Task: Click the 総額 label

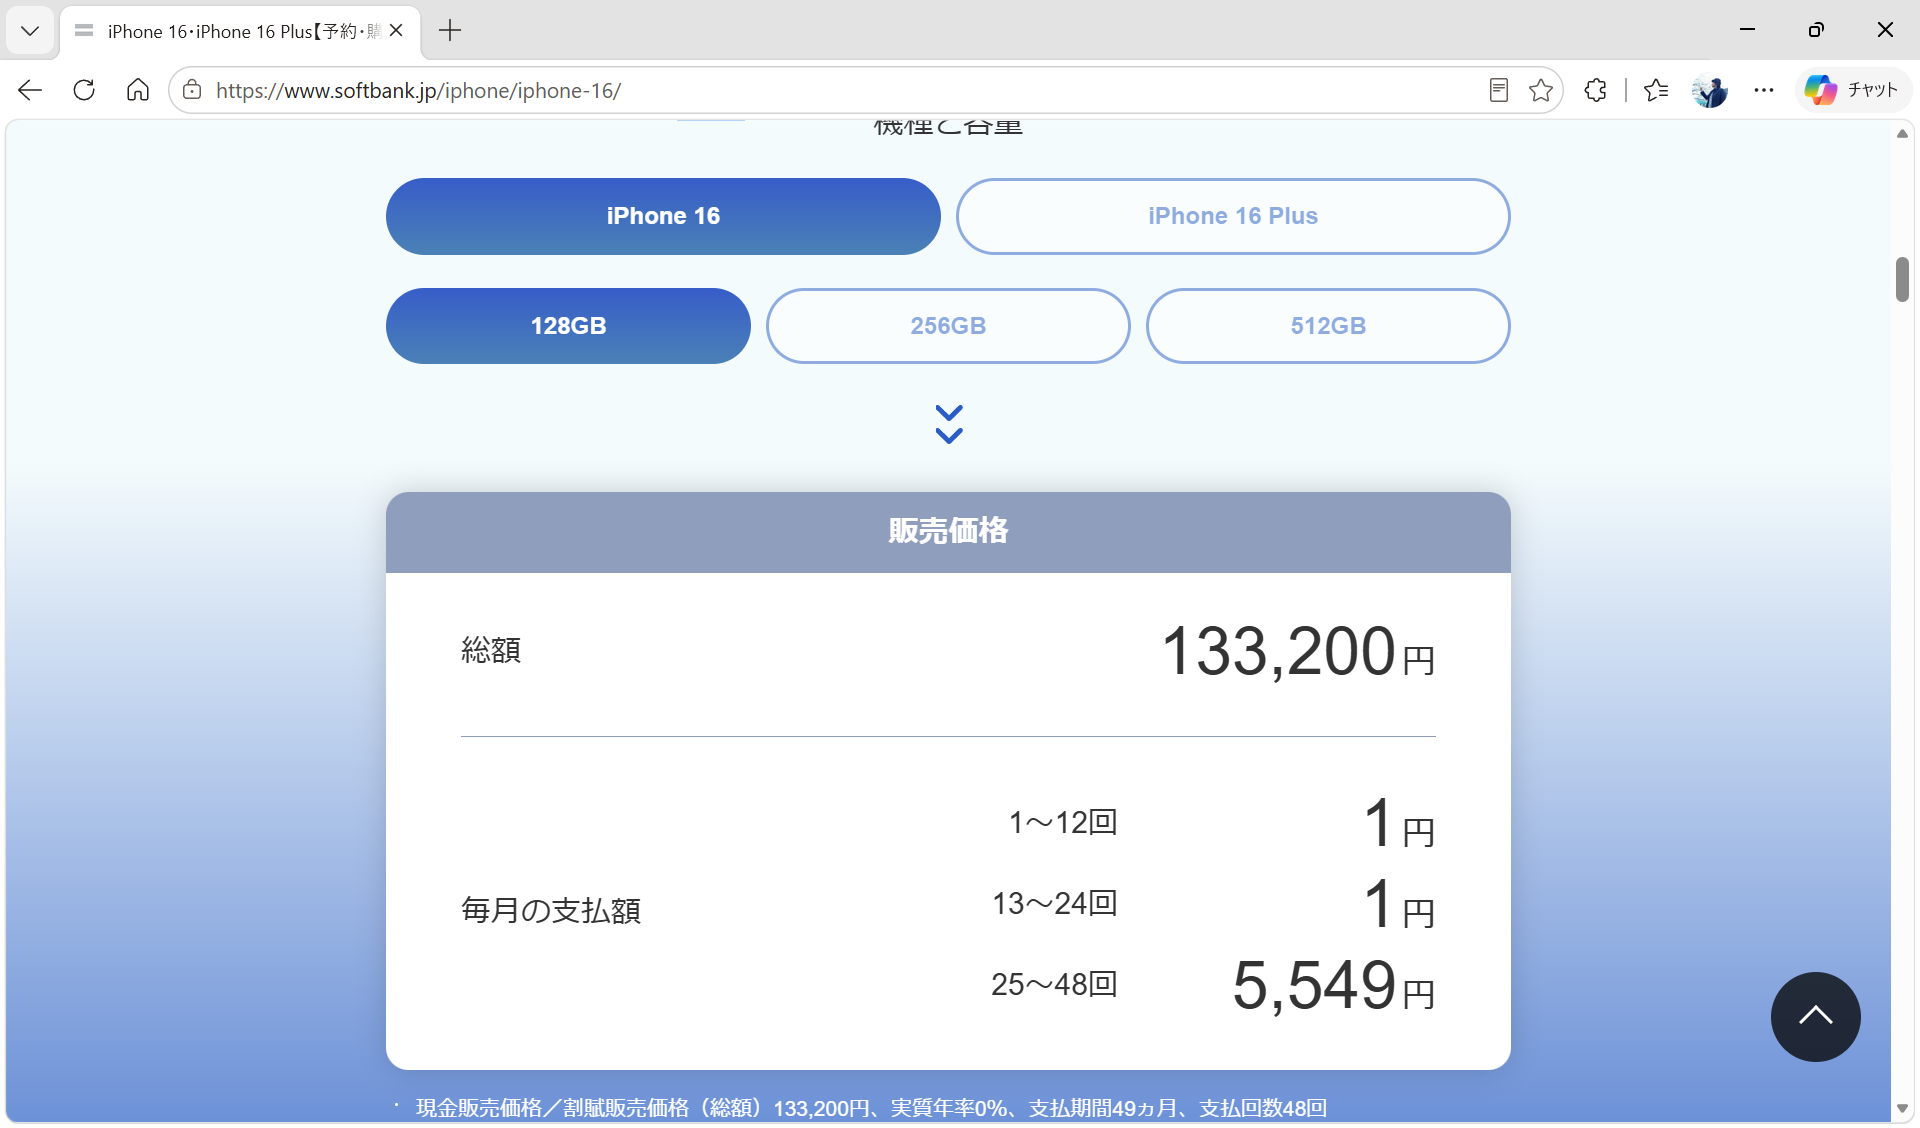Action: click(x=491, y=650)
